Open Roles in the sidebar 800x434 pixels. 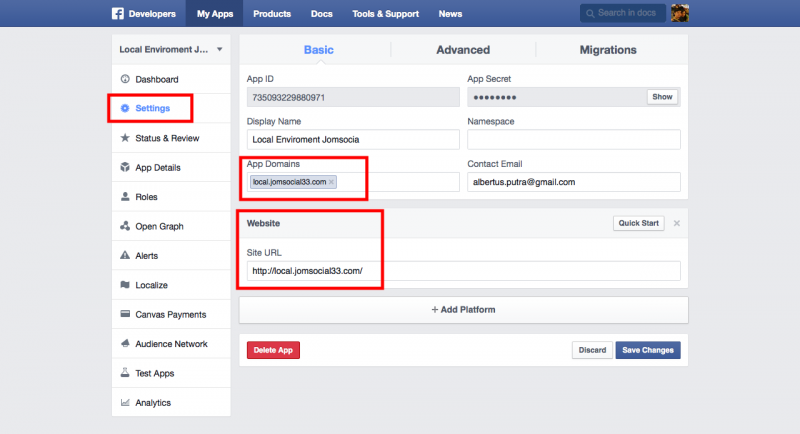tap(171, 196)
